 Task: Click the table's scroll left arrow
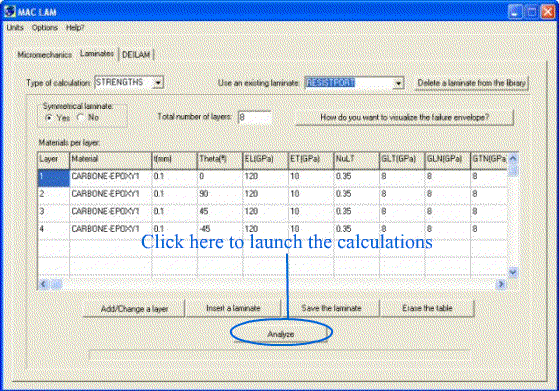[x=43, y=284]
